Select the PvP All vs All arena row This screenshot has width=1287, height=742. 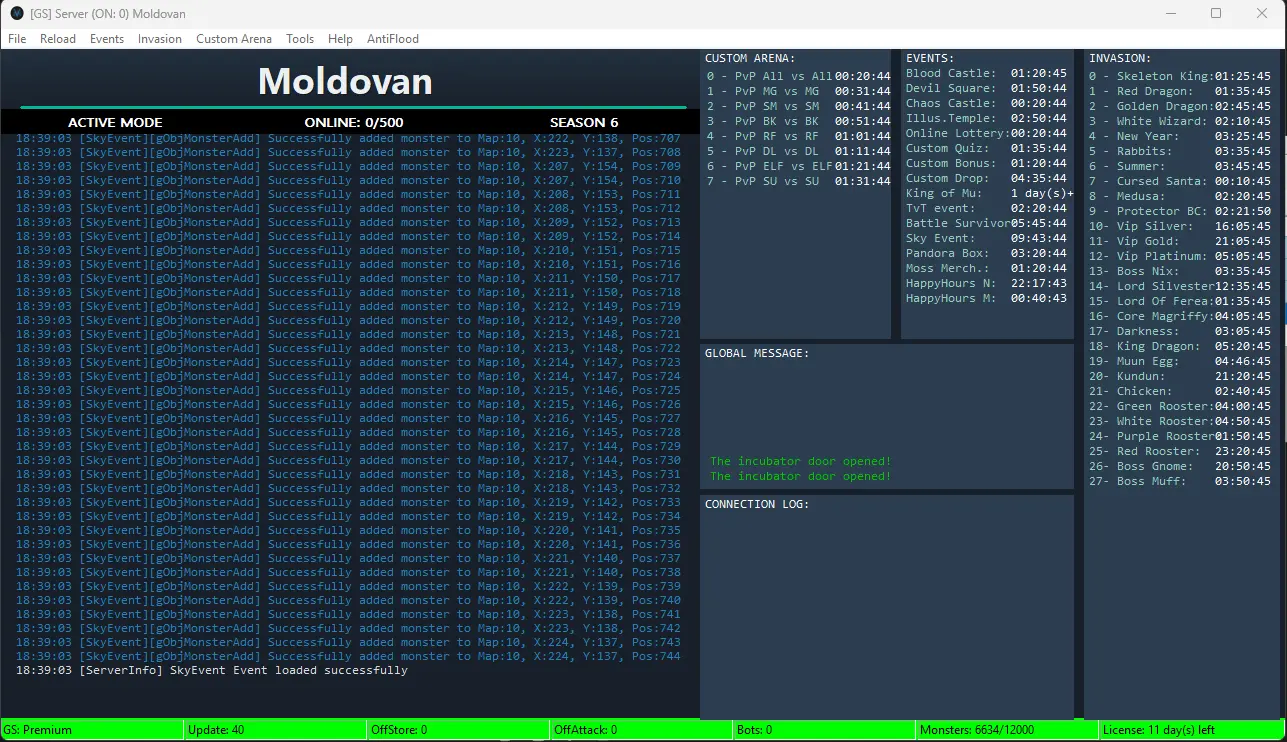point(797,76)
